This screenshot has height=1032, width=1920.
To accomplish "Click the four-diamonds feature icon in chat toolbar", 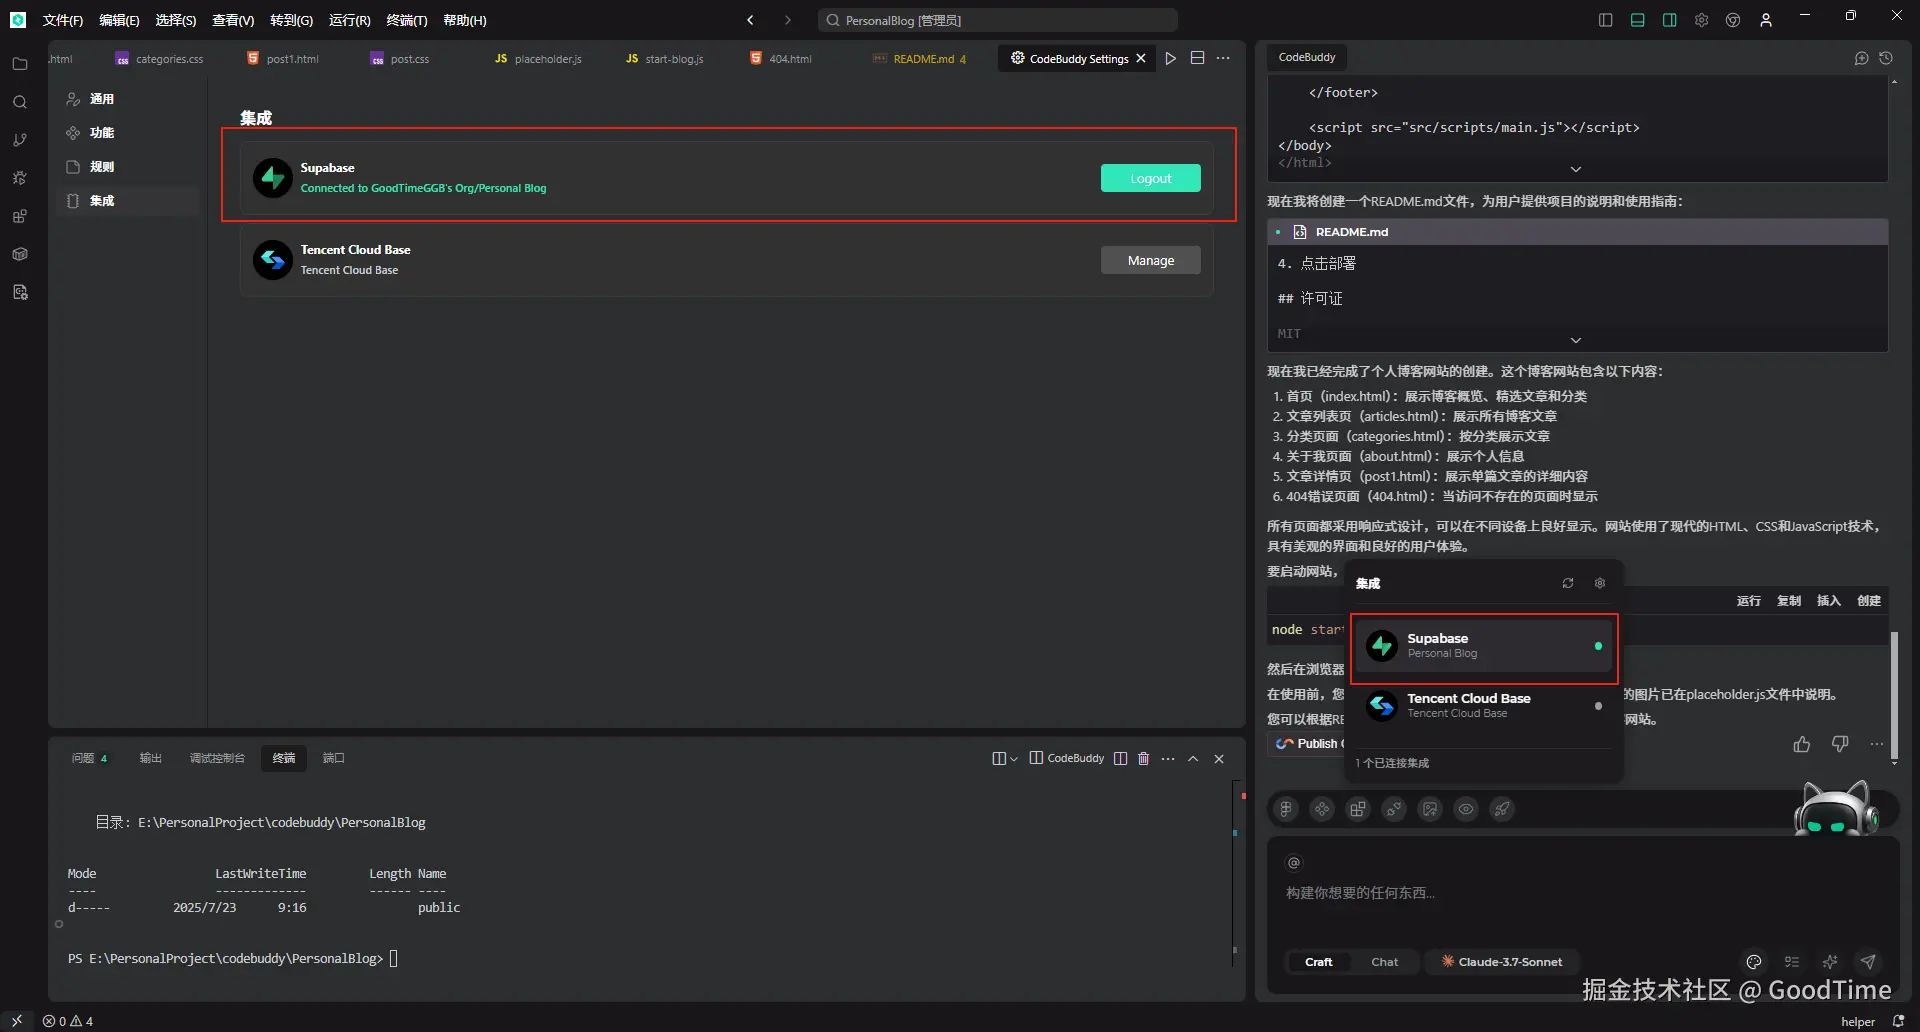I will click(x=1322, y=809).
